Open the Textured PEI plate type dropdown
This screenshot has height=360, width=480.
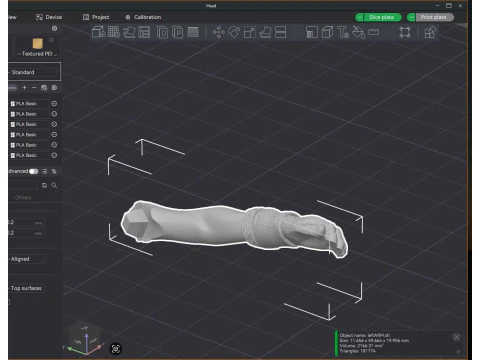pyautogui.click(x=37, y=54)
